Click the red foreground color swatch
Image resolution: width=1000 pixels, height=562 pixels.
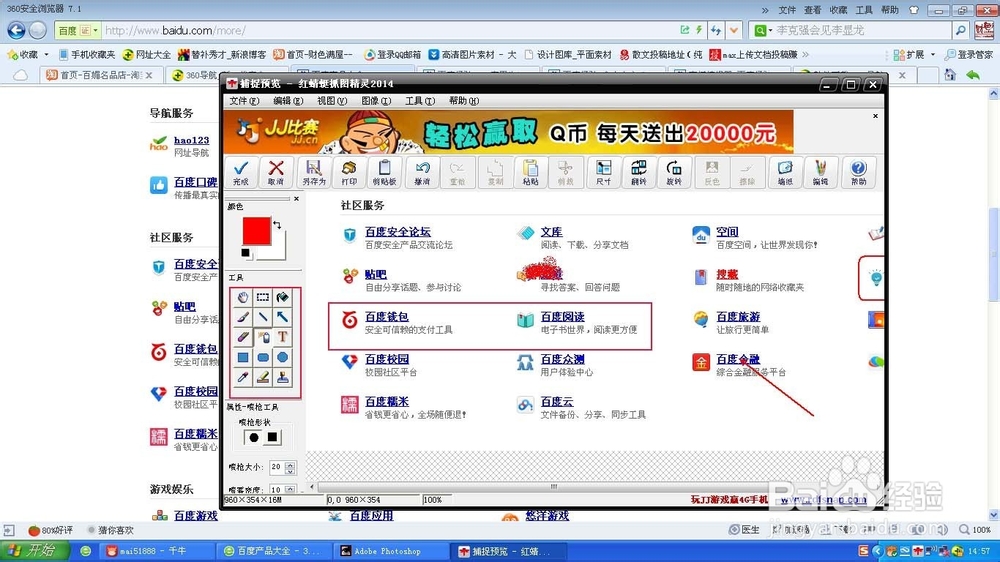(256, 231)
